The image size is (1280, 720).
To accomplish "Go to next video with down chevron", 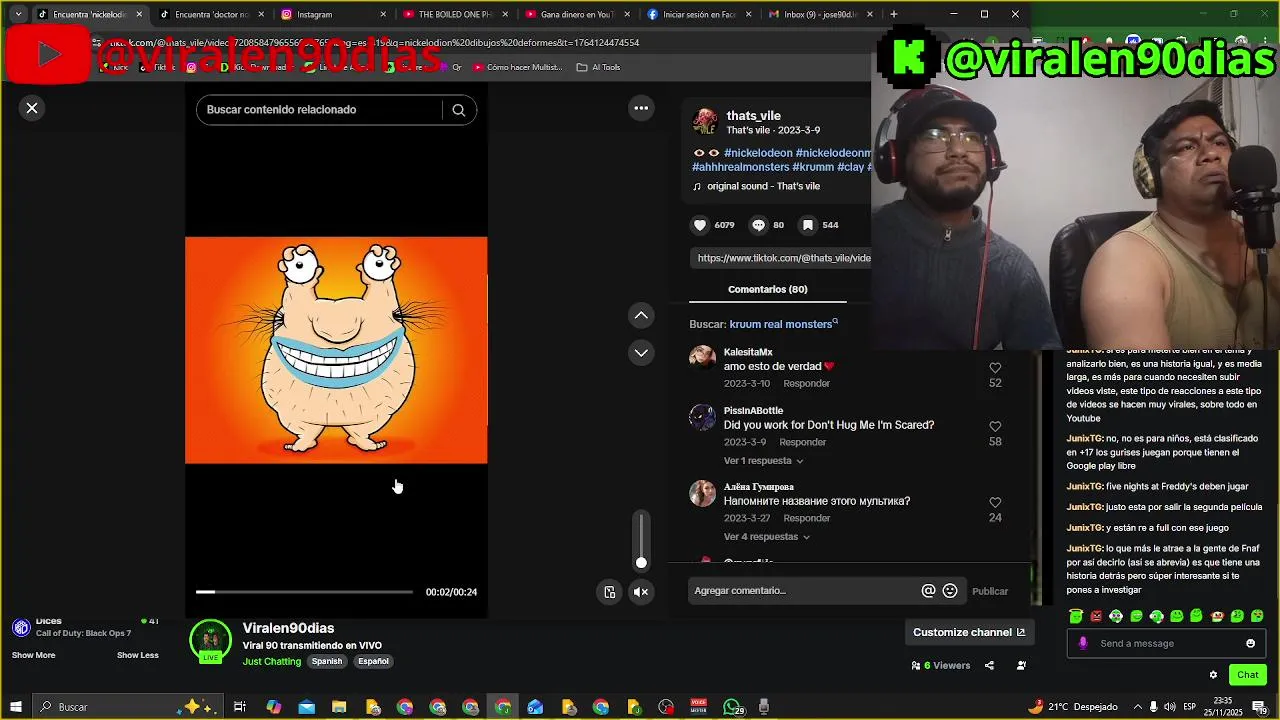I will (x=641, y=352).
